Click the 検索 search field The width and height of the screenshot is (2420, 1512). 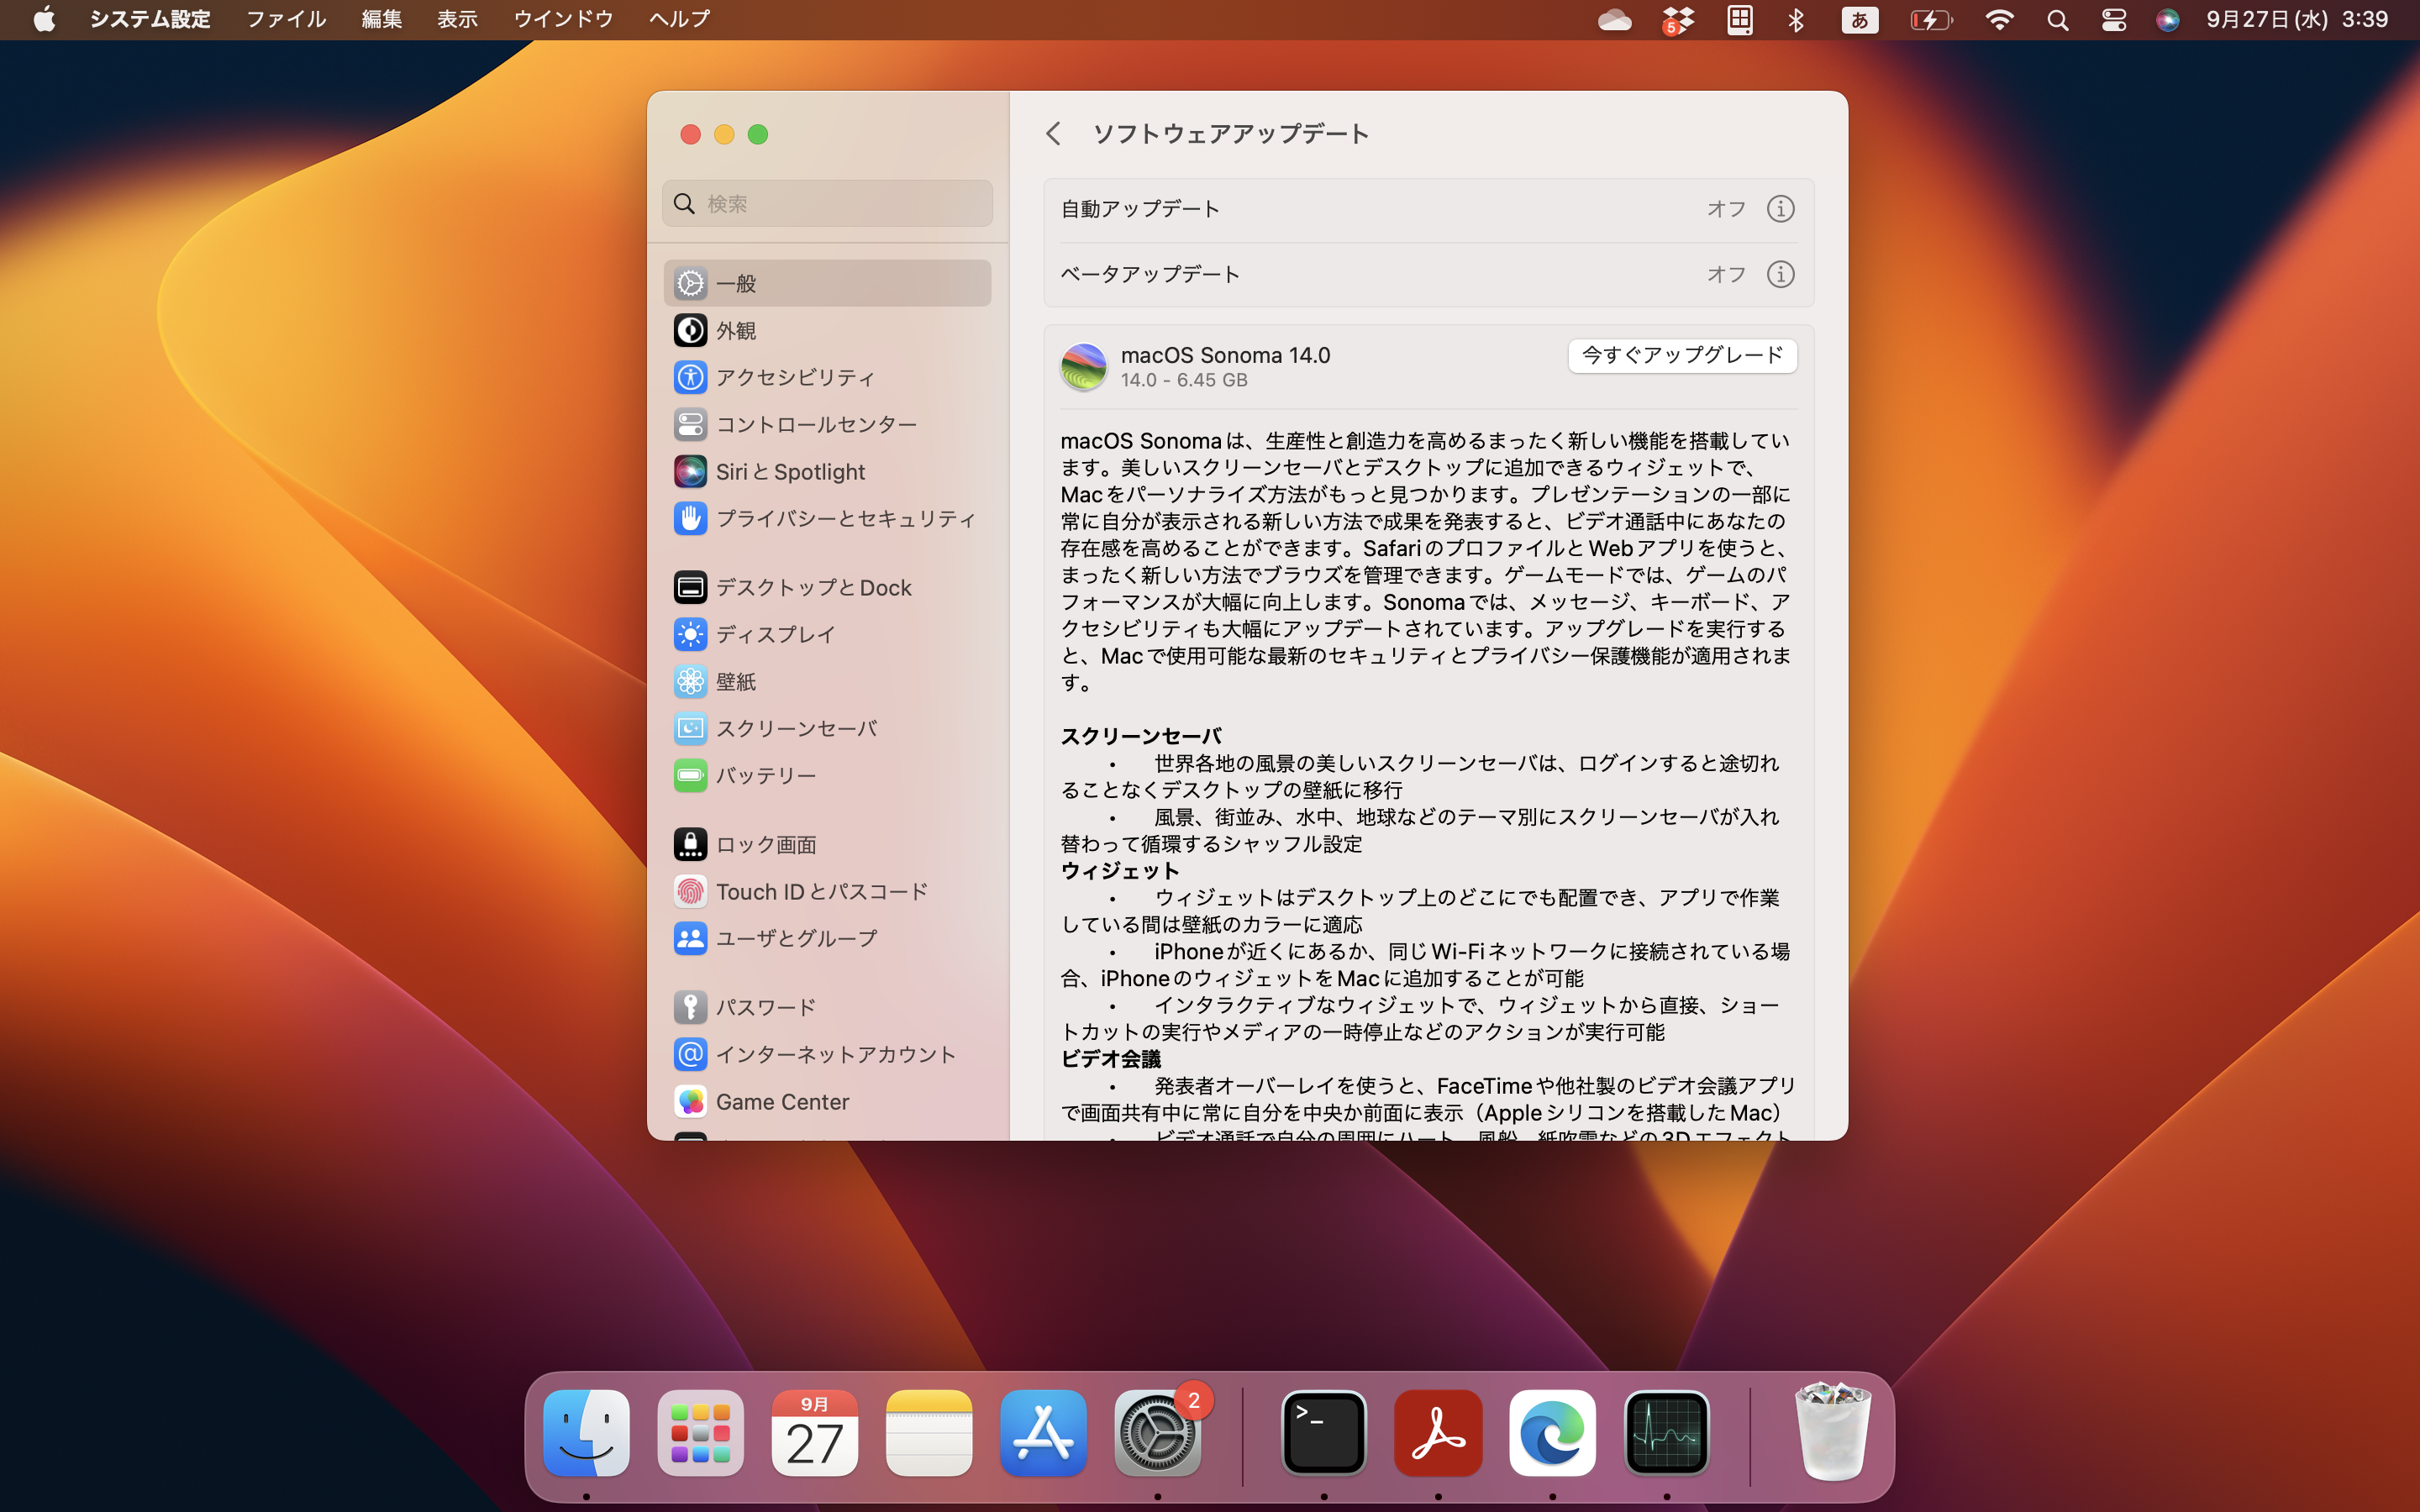click(x=827, y=203)
